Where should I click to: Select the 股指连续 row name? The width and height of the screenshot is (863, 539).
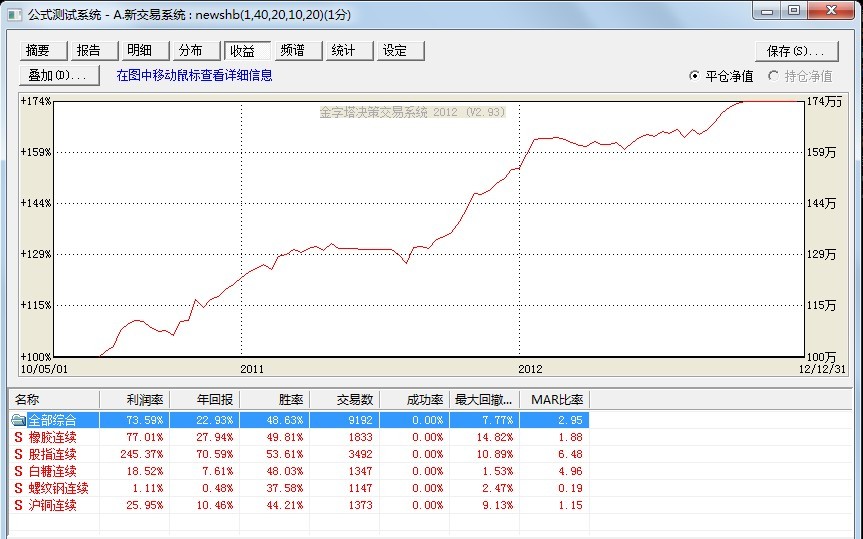pos(52,454)
